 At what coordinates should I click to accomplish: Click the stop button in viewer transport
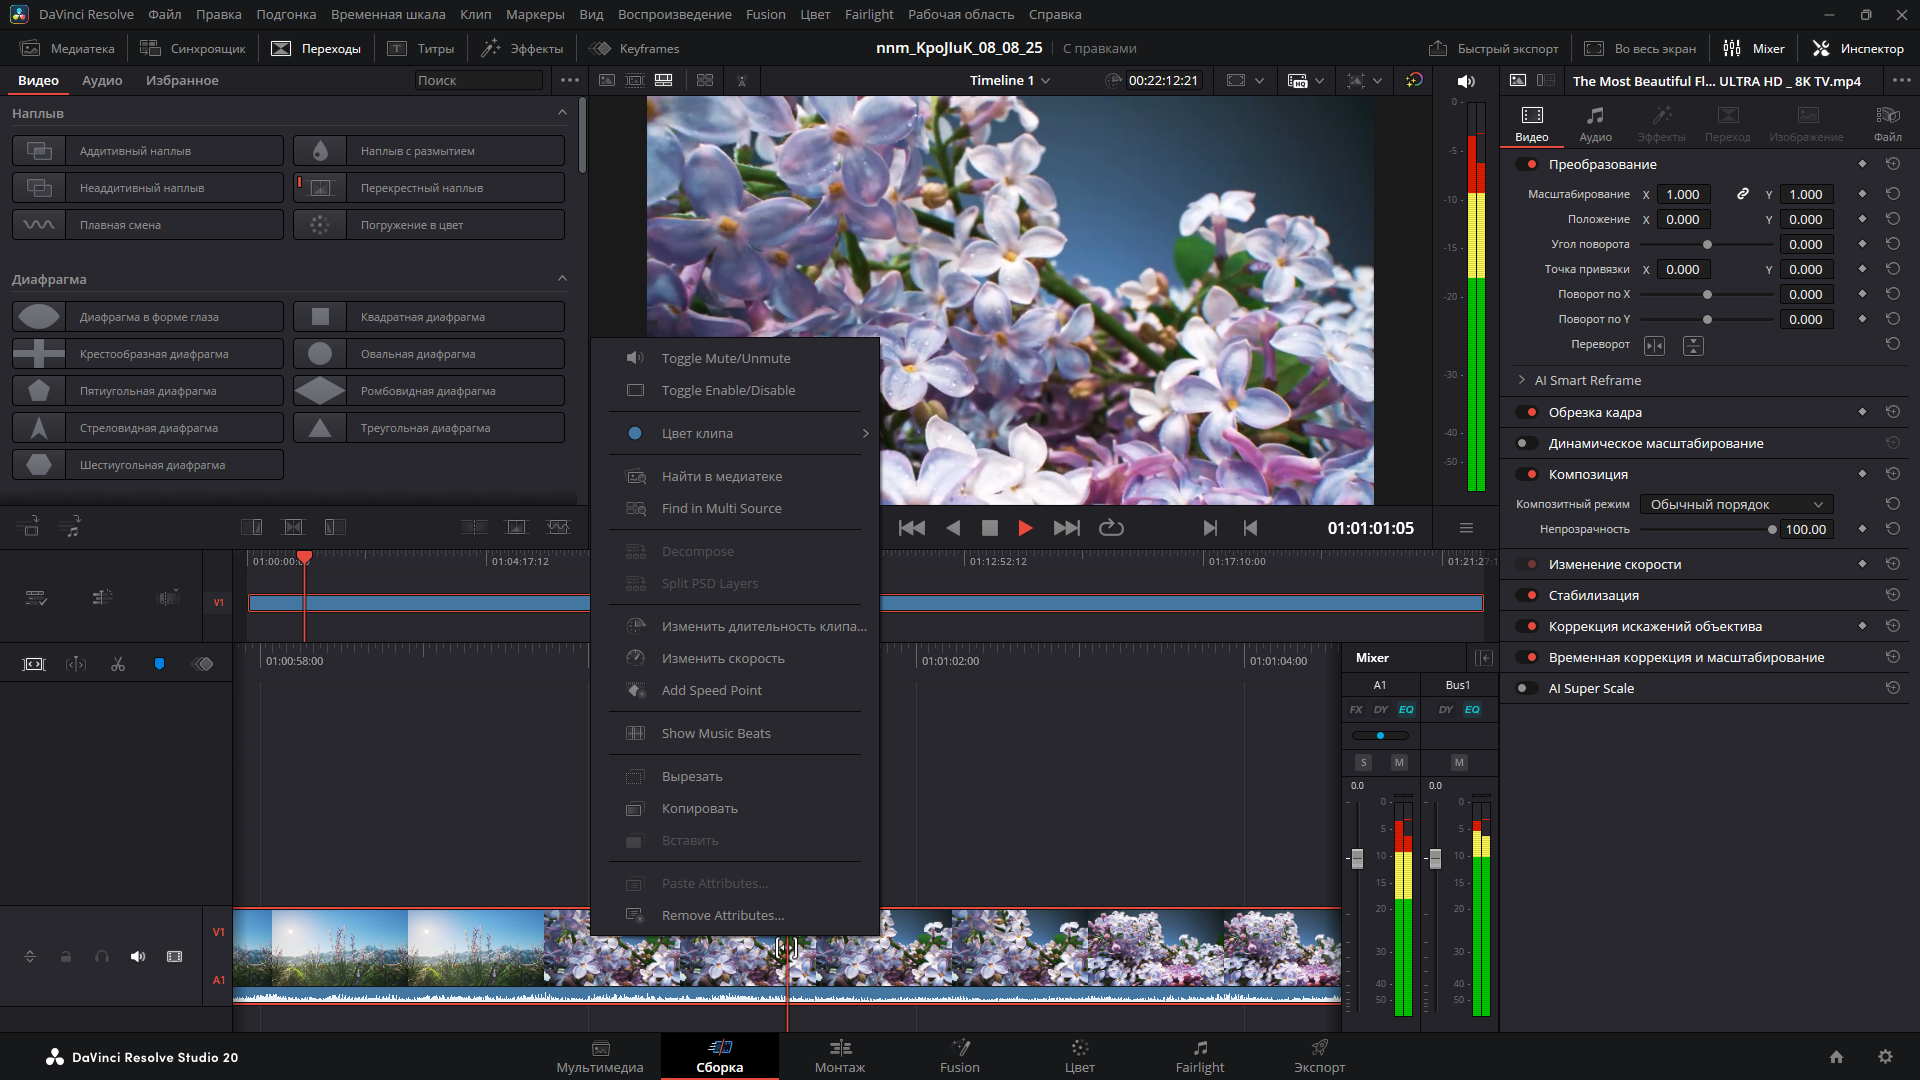pos(989,528)
